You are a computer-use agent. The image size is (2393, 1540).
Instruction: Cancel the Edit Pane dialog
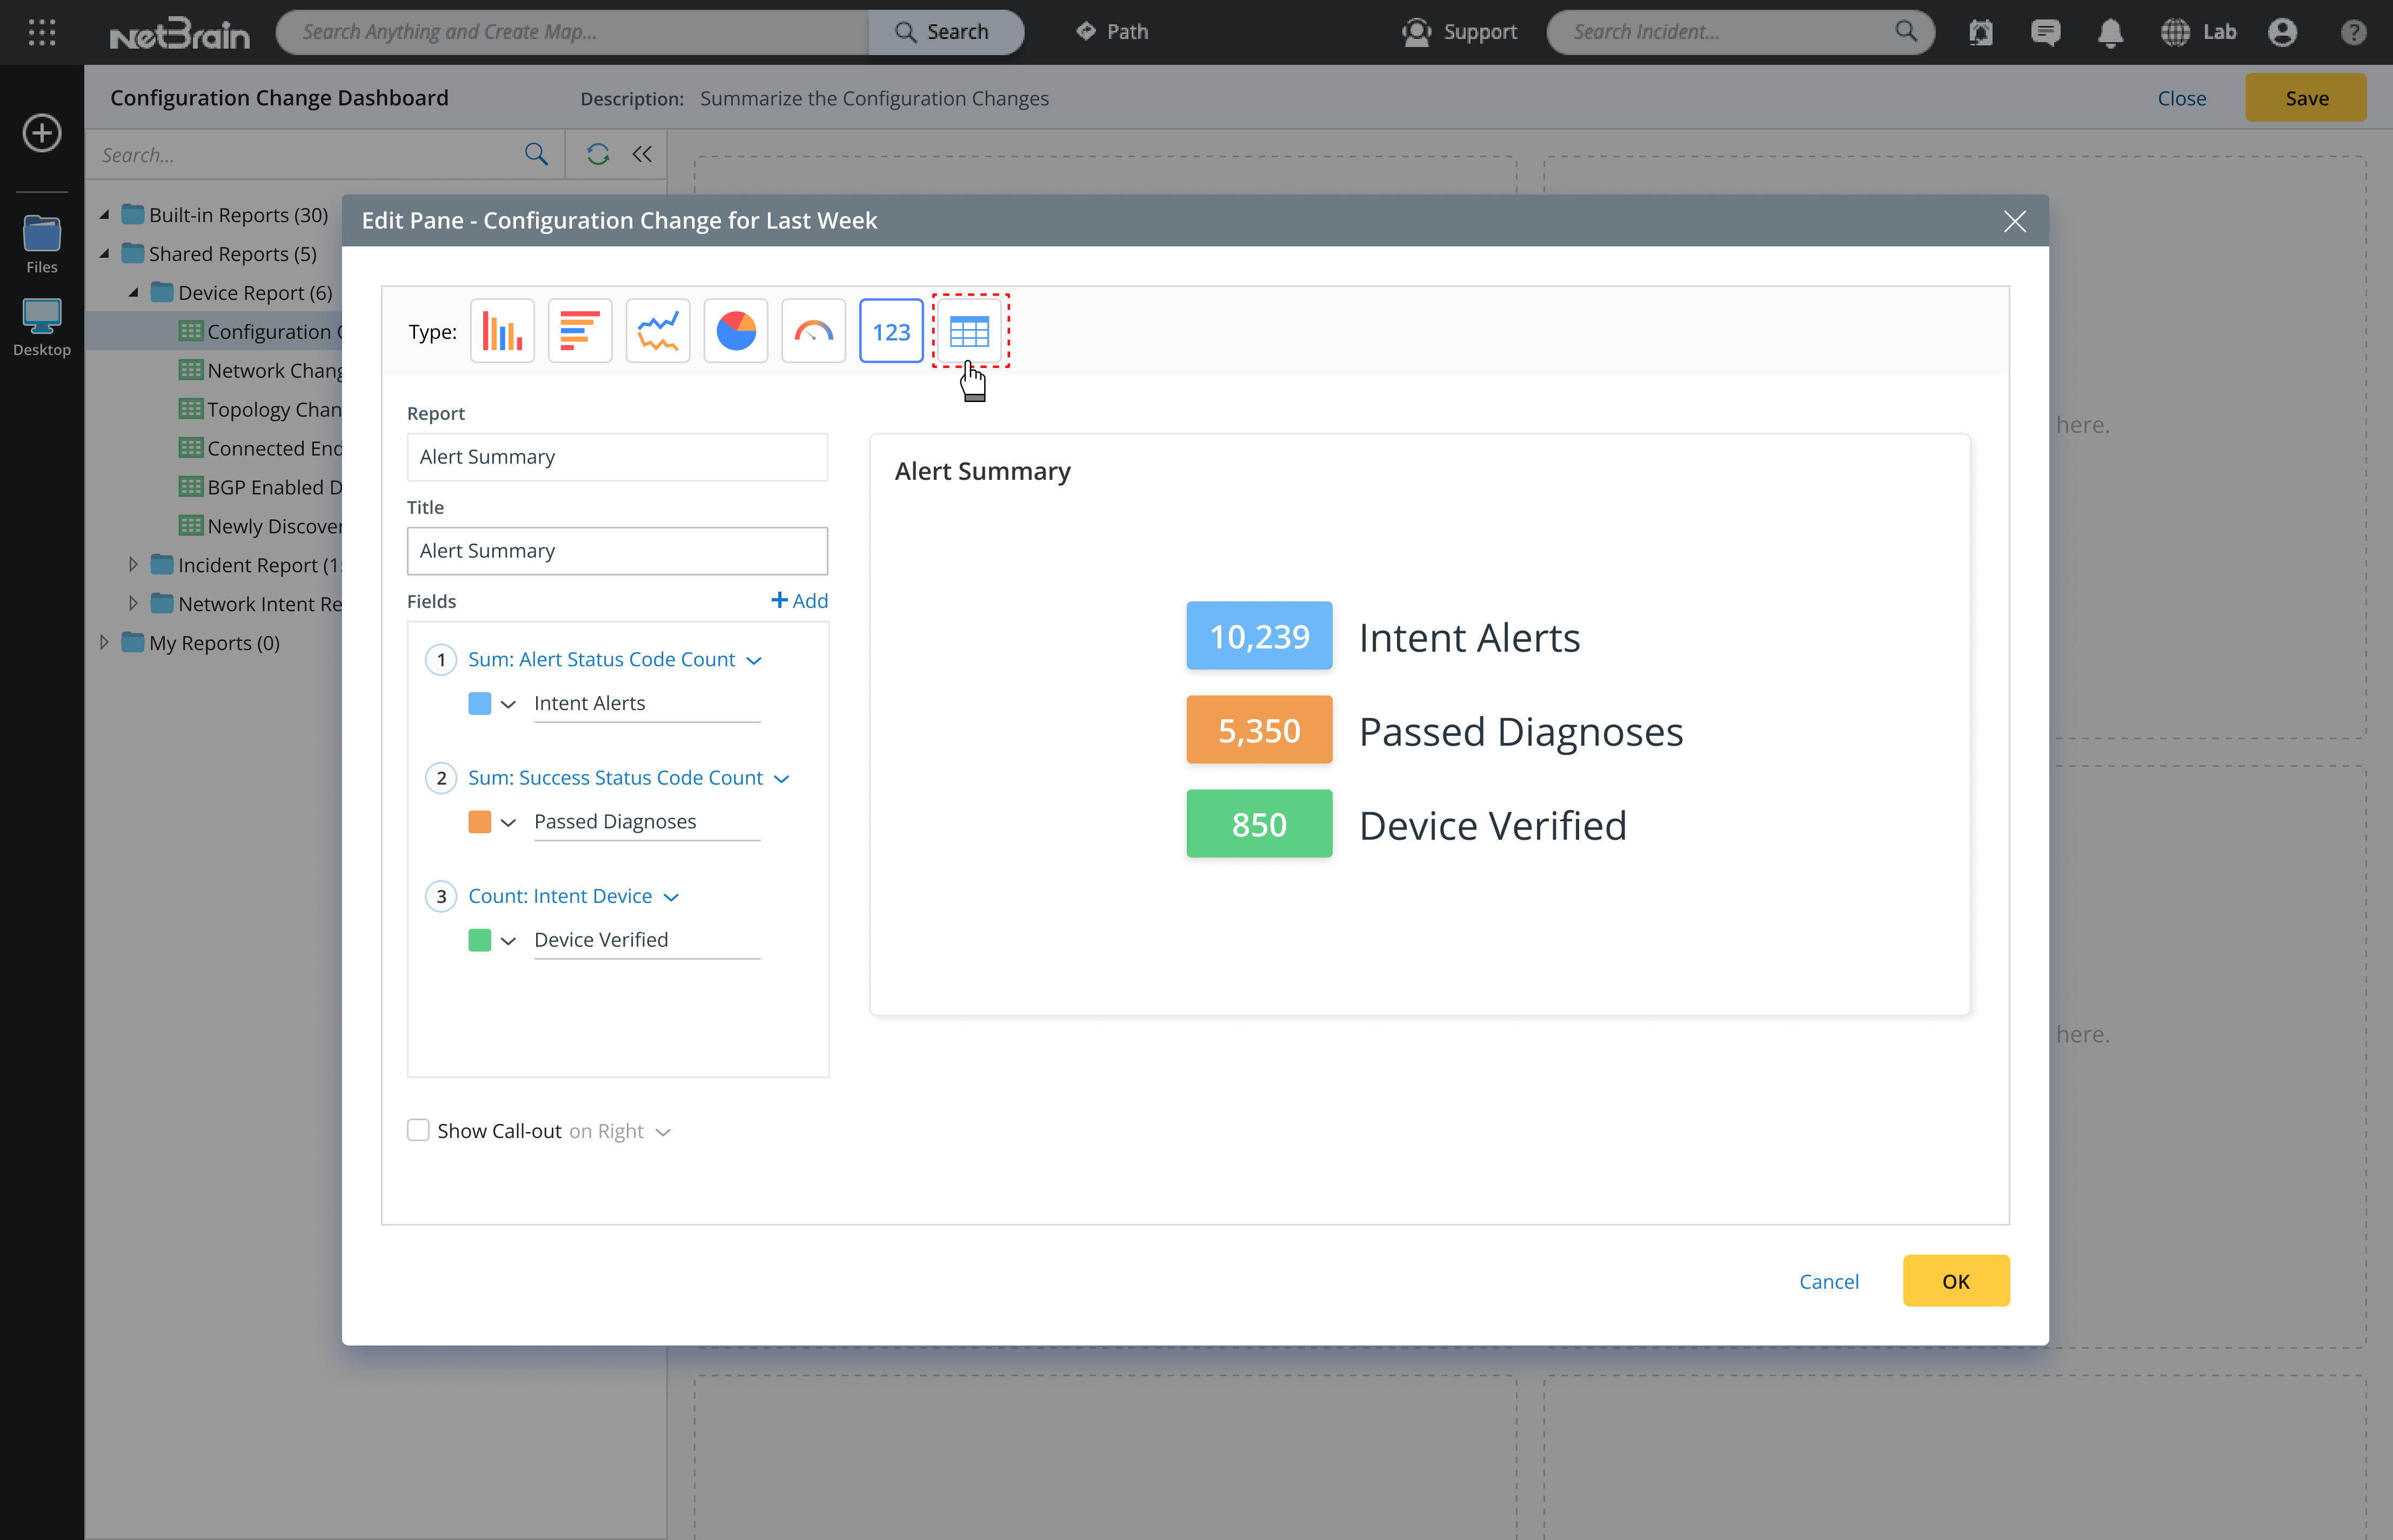pos(1828,1281)
